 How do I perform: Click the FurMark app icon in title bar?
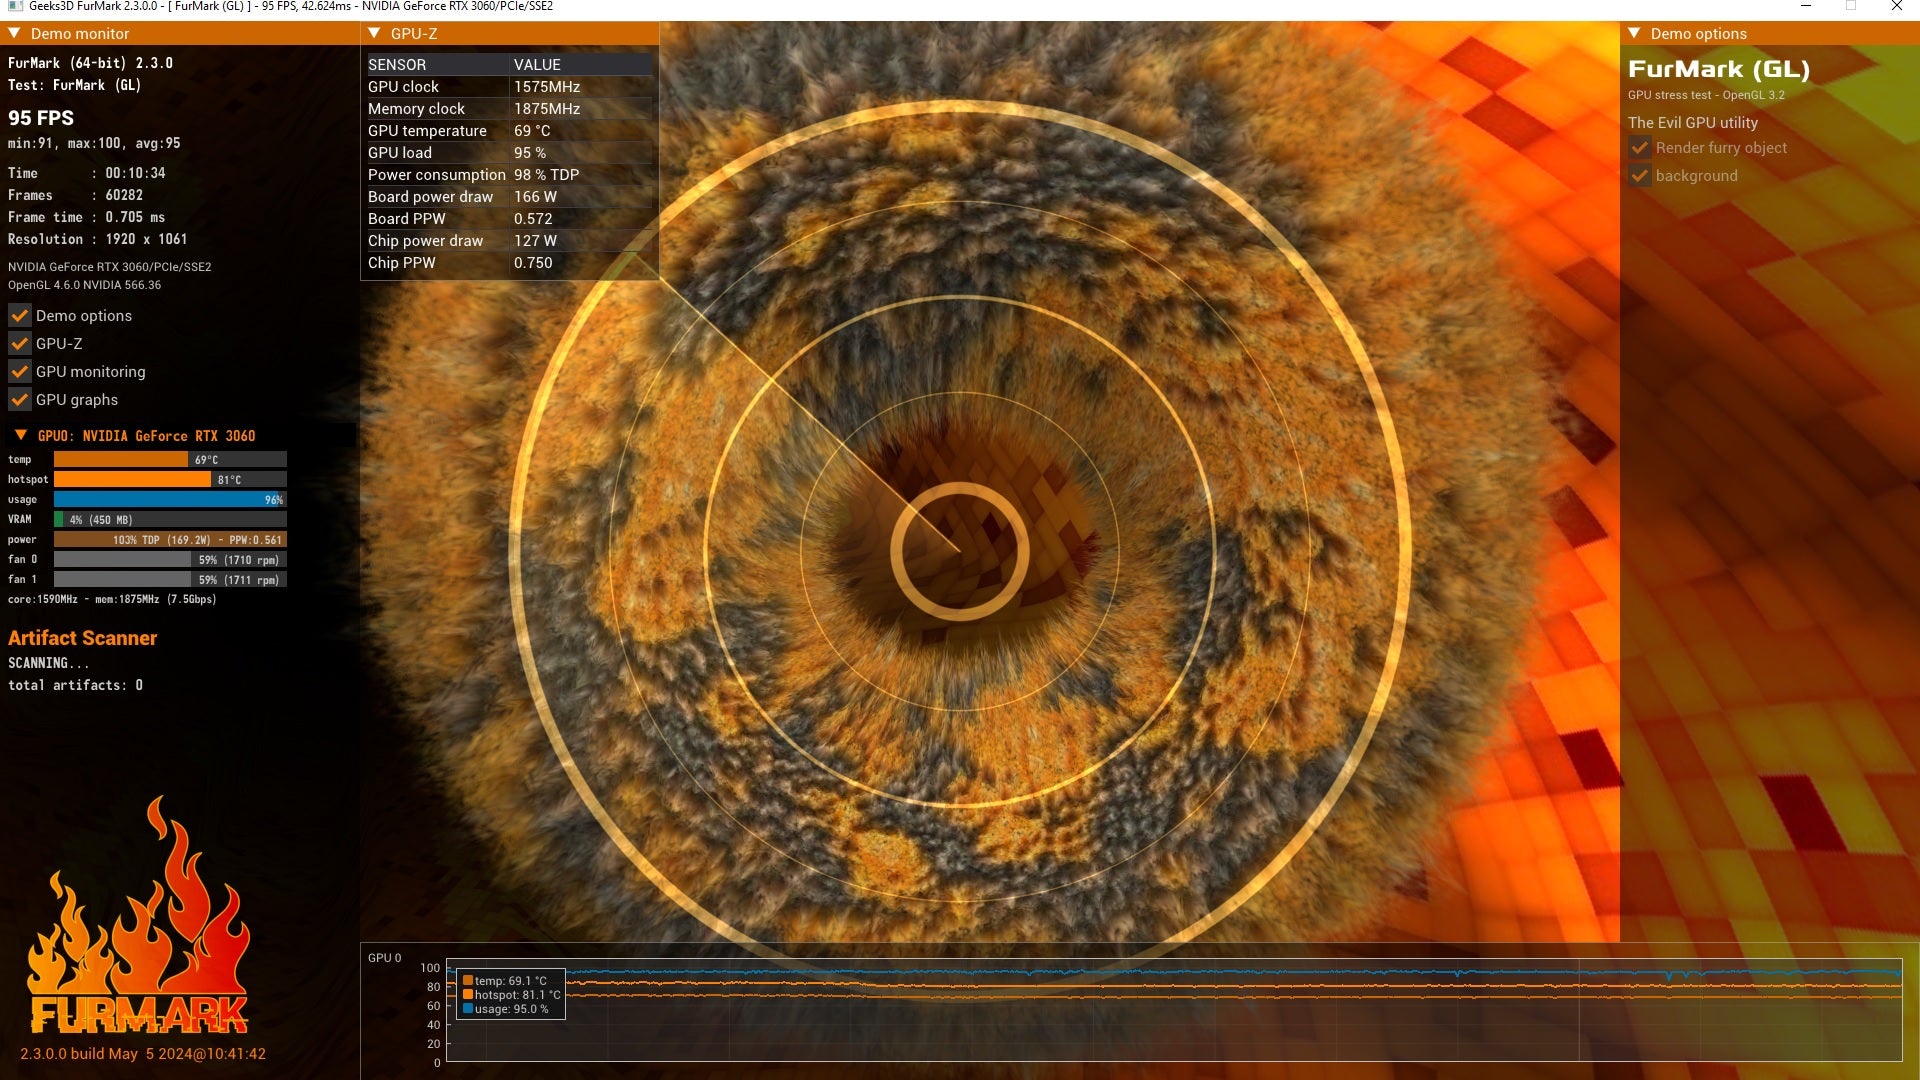pos(14,6)
